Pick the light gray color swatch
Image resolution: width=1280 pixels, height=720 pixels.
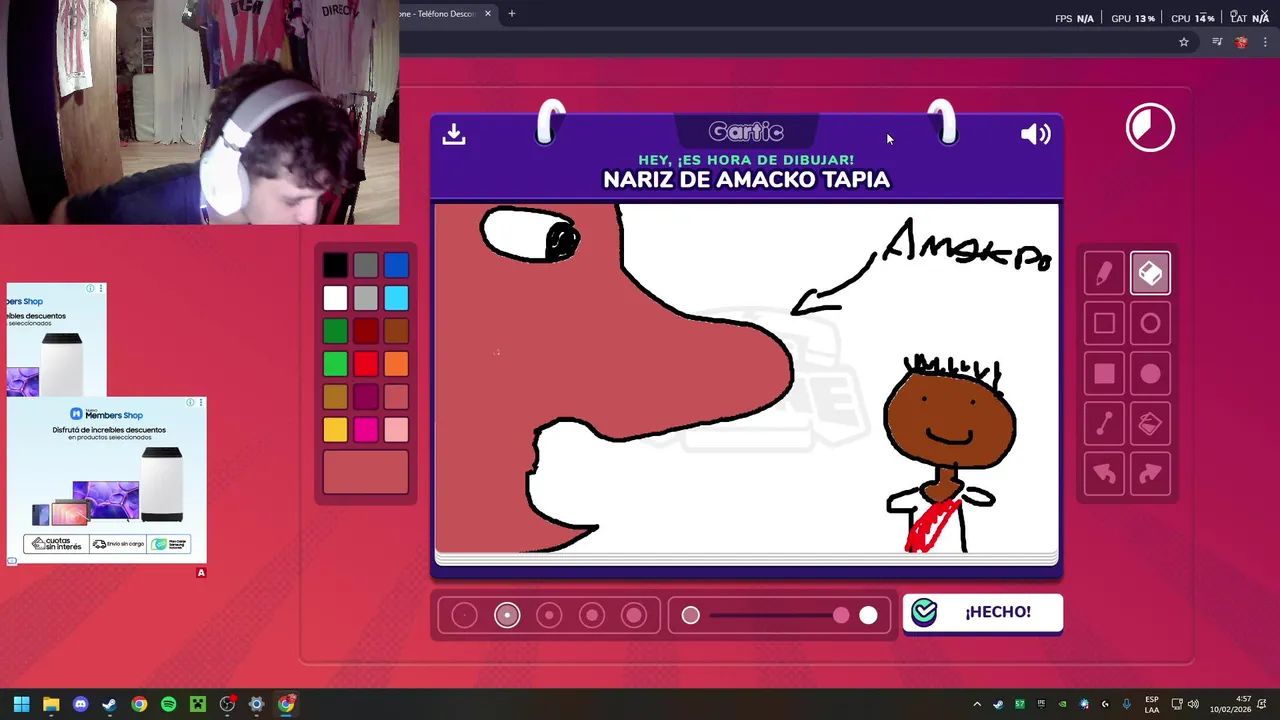pyautogui.click(x=366, y=298)
